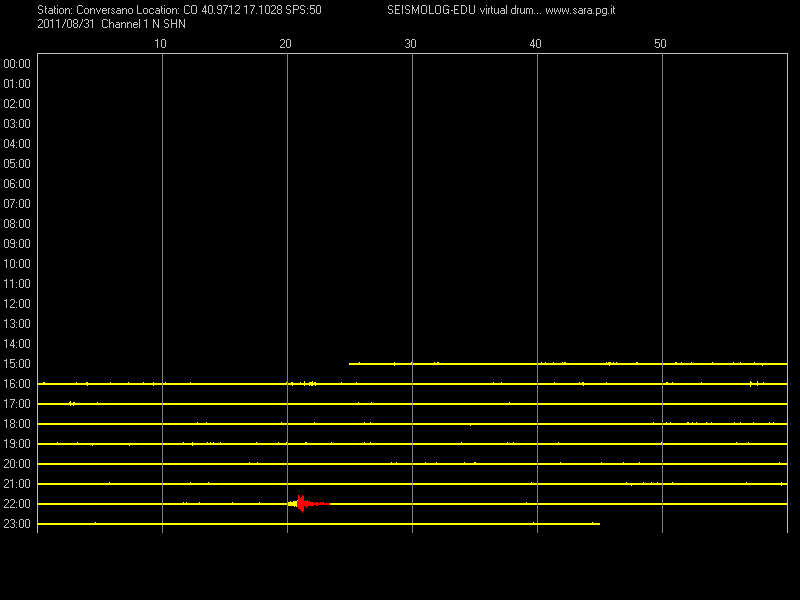
Task: Click the start of the 15:00 trace
Action: coord(350,364)
